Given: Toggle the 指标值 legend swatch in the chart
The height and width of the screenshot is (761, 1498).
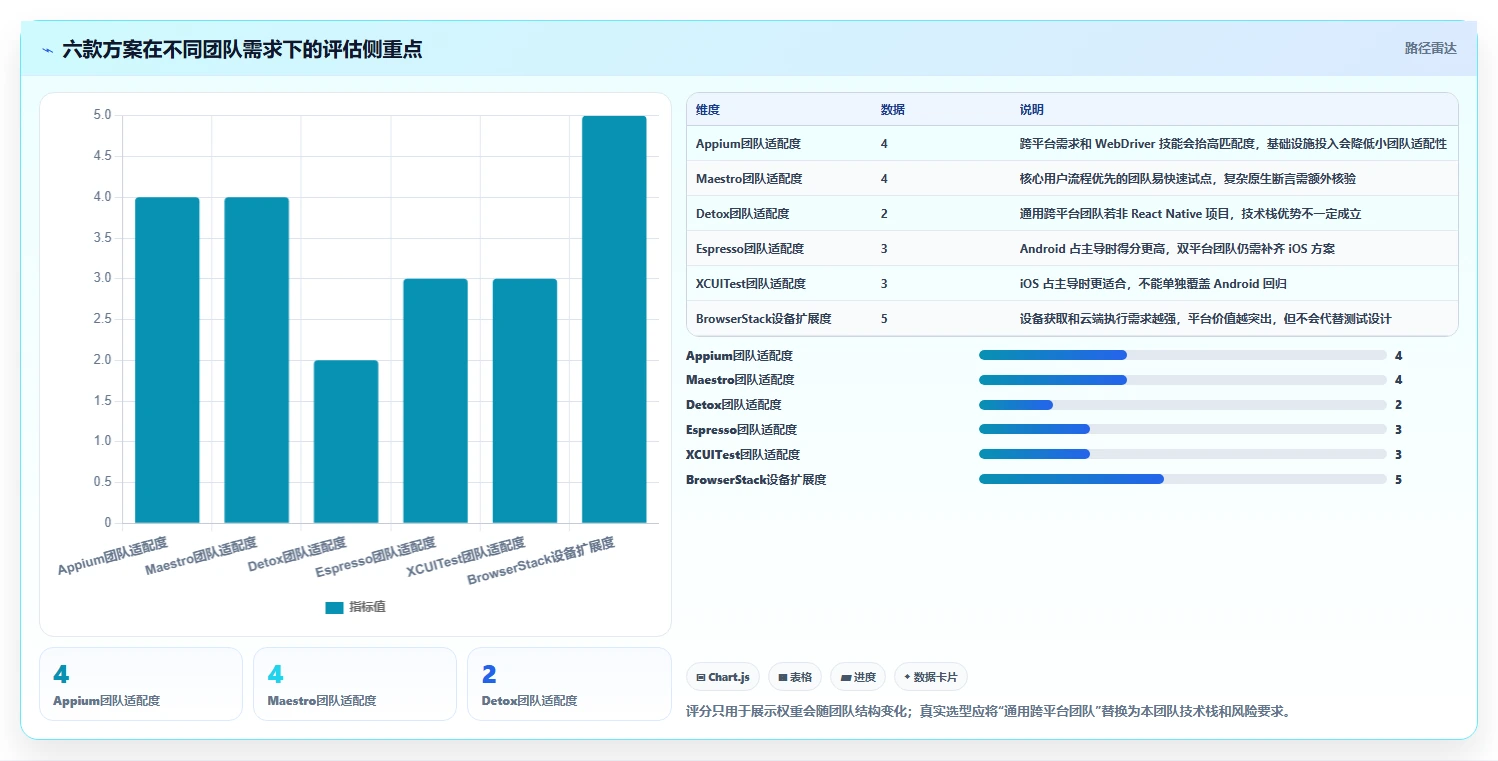Looking at the screenshot, I should click(334, 608).
